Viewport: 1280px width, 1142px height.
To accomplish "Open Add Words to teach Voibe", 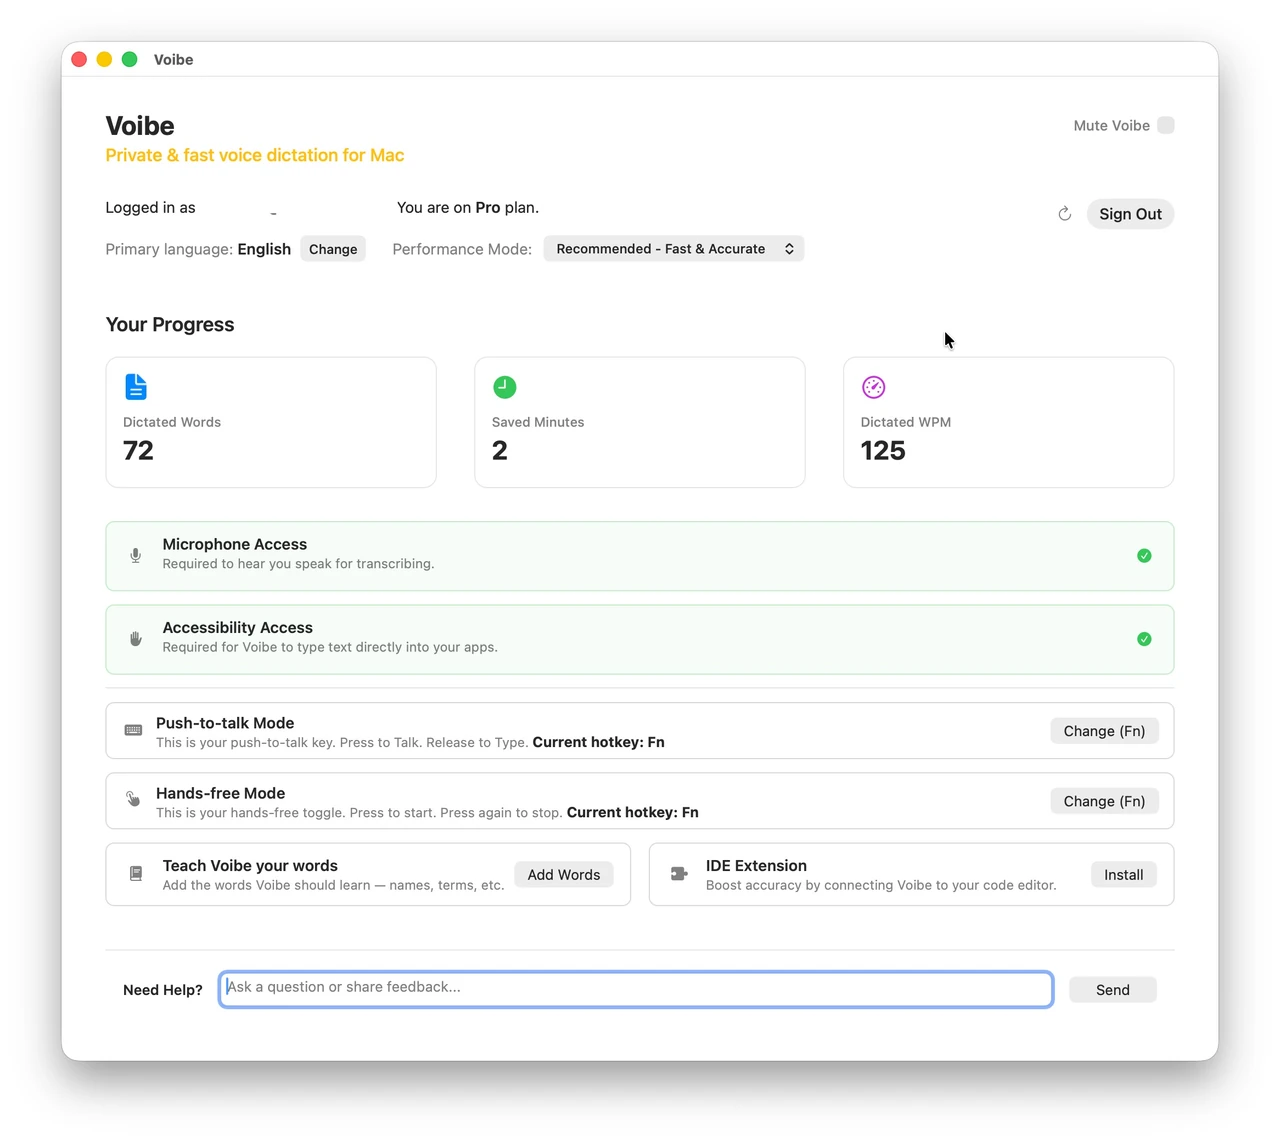I will tap(564, 875).
